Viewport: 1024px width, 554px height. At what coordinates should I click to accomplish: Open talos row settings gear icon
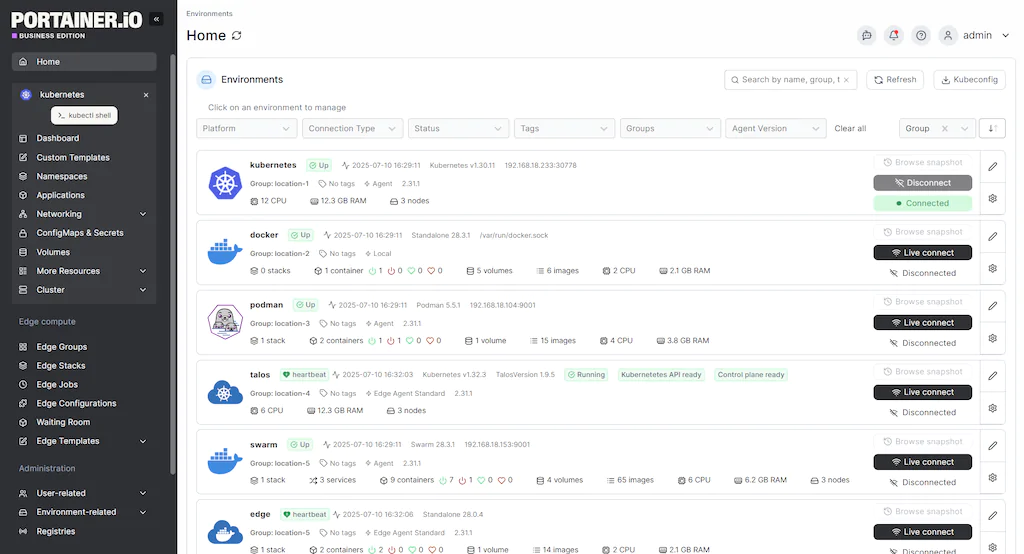tap(993, 408)
